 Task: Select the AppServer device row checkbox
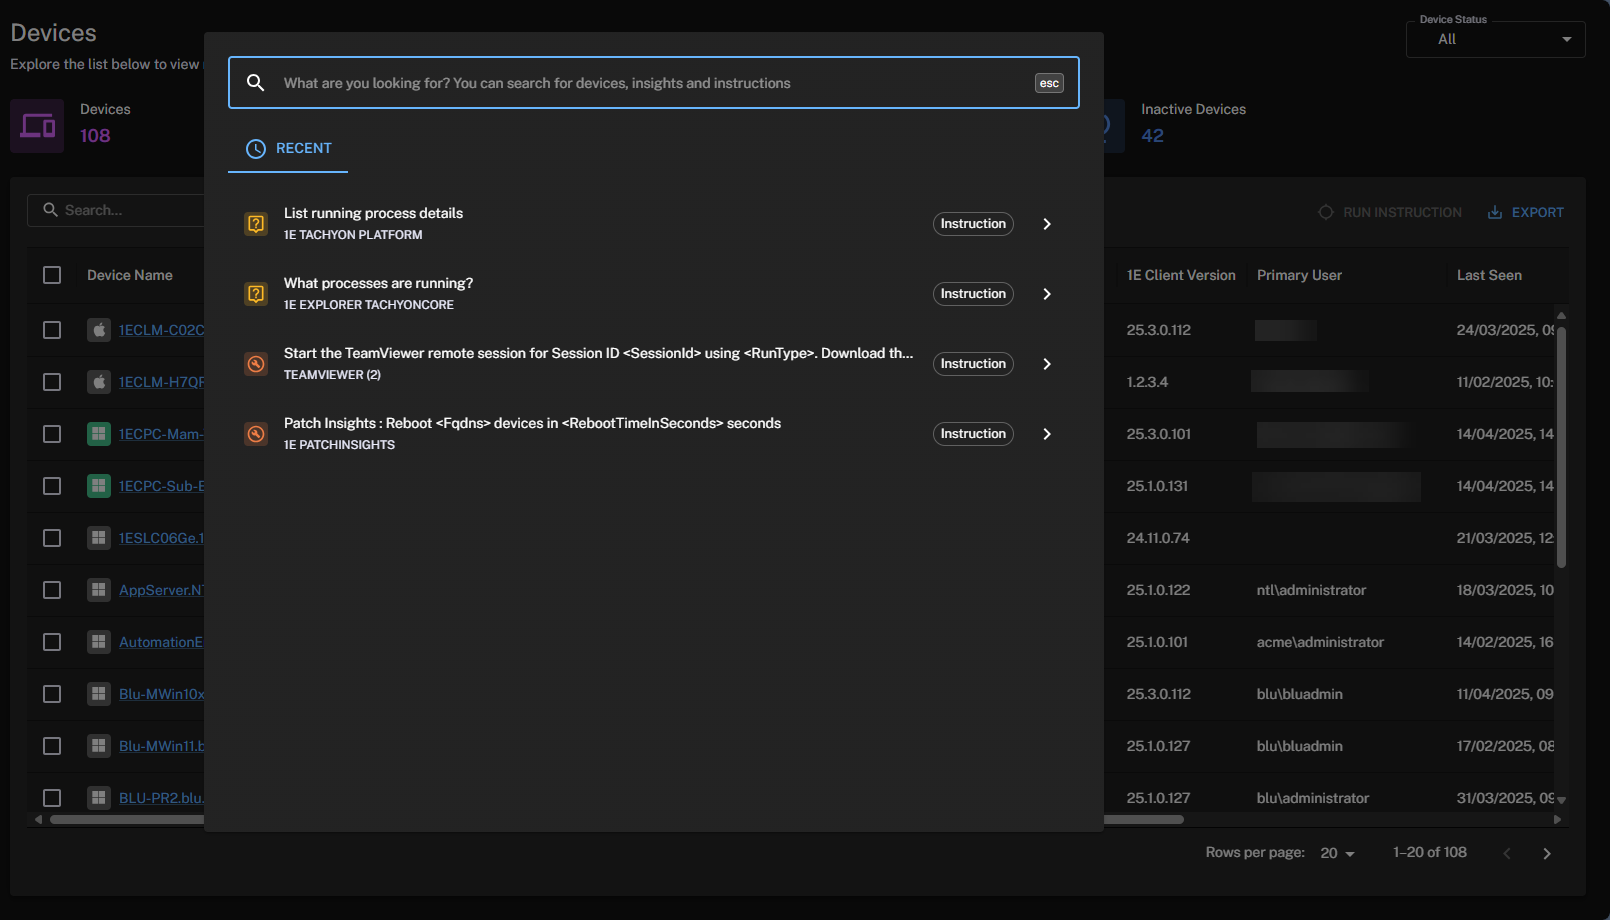pyautogui.click(x=52, y=590)
